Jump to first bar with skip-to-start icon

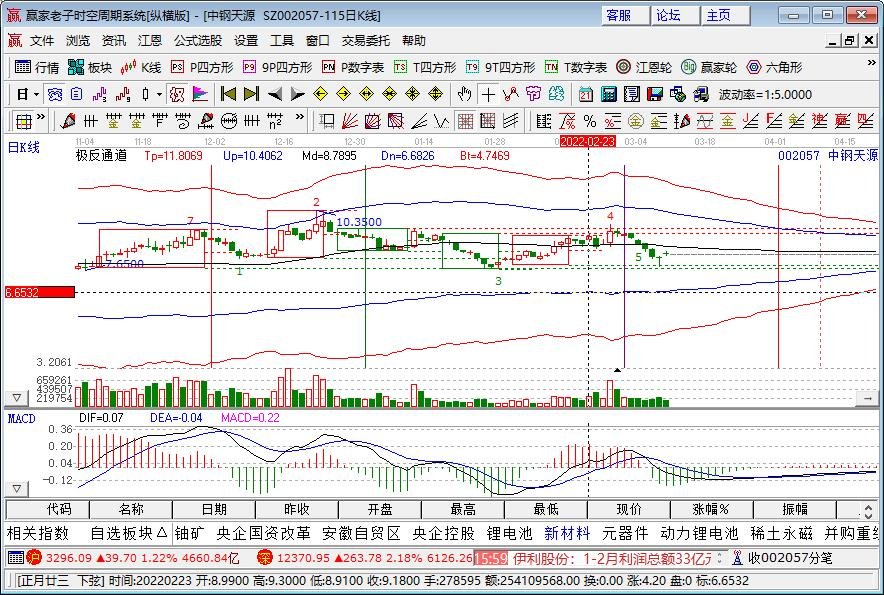(x=228, y=94)
